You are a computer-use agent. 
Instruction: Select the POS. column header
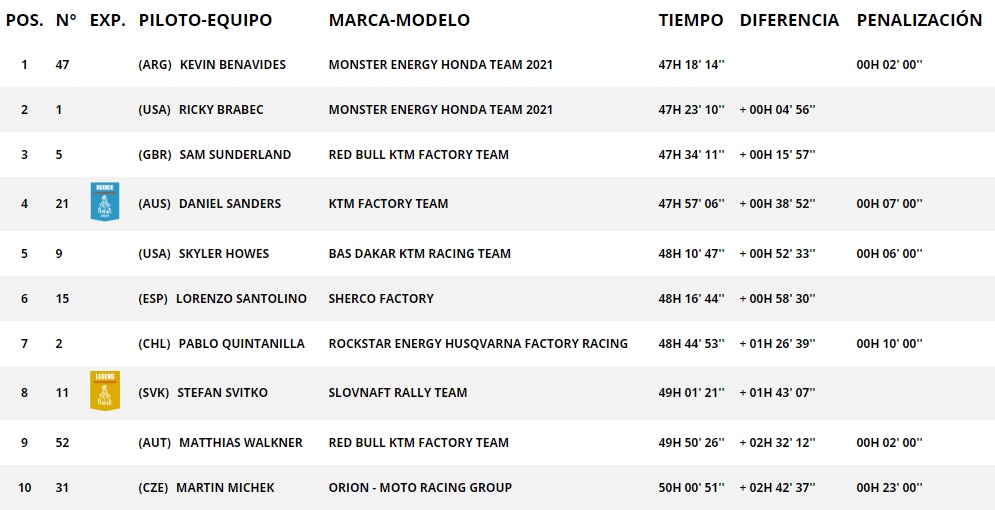click(25, 20)
